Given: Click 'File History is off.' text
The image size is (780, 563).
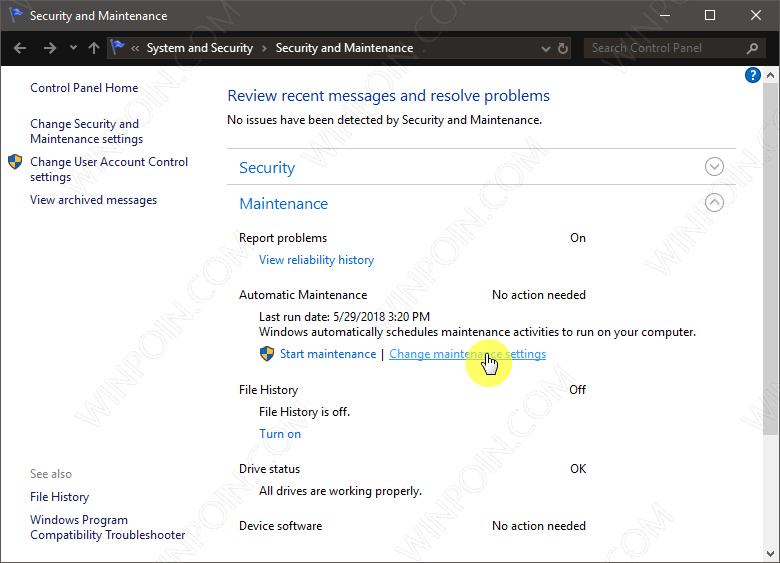Looking at the screenshot, I should pos(304,412).
